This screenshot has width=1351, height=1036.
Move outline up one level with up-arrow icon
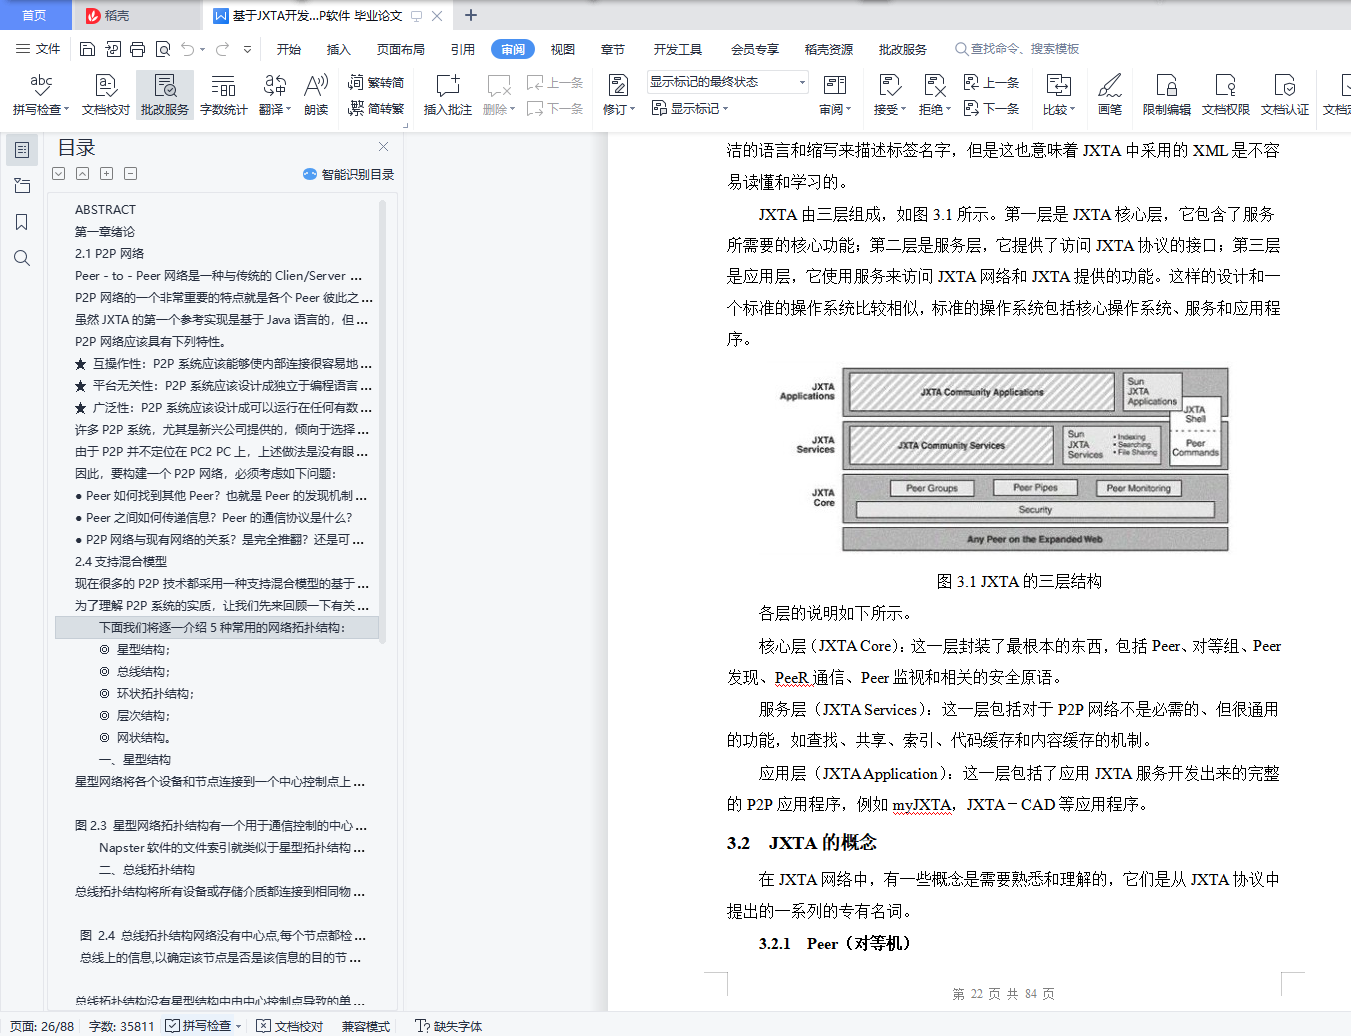coord(83,174)
